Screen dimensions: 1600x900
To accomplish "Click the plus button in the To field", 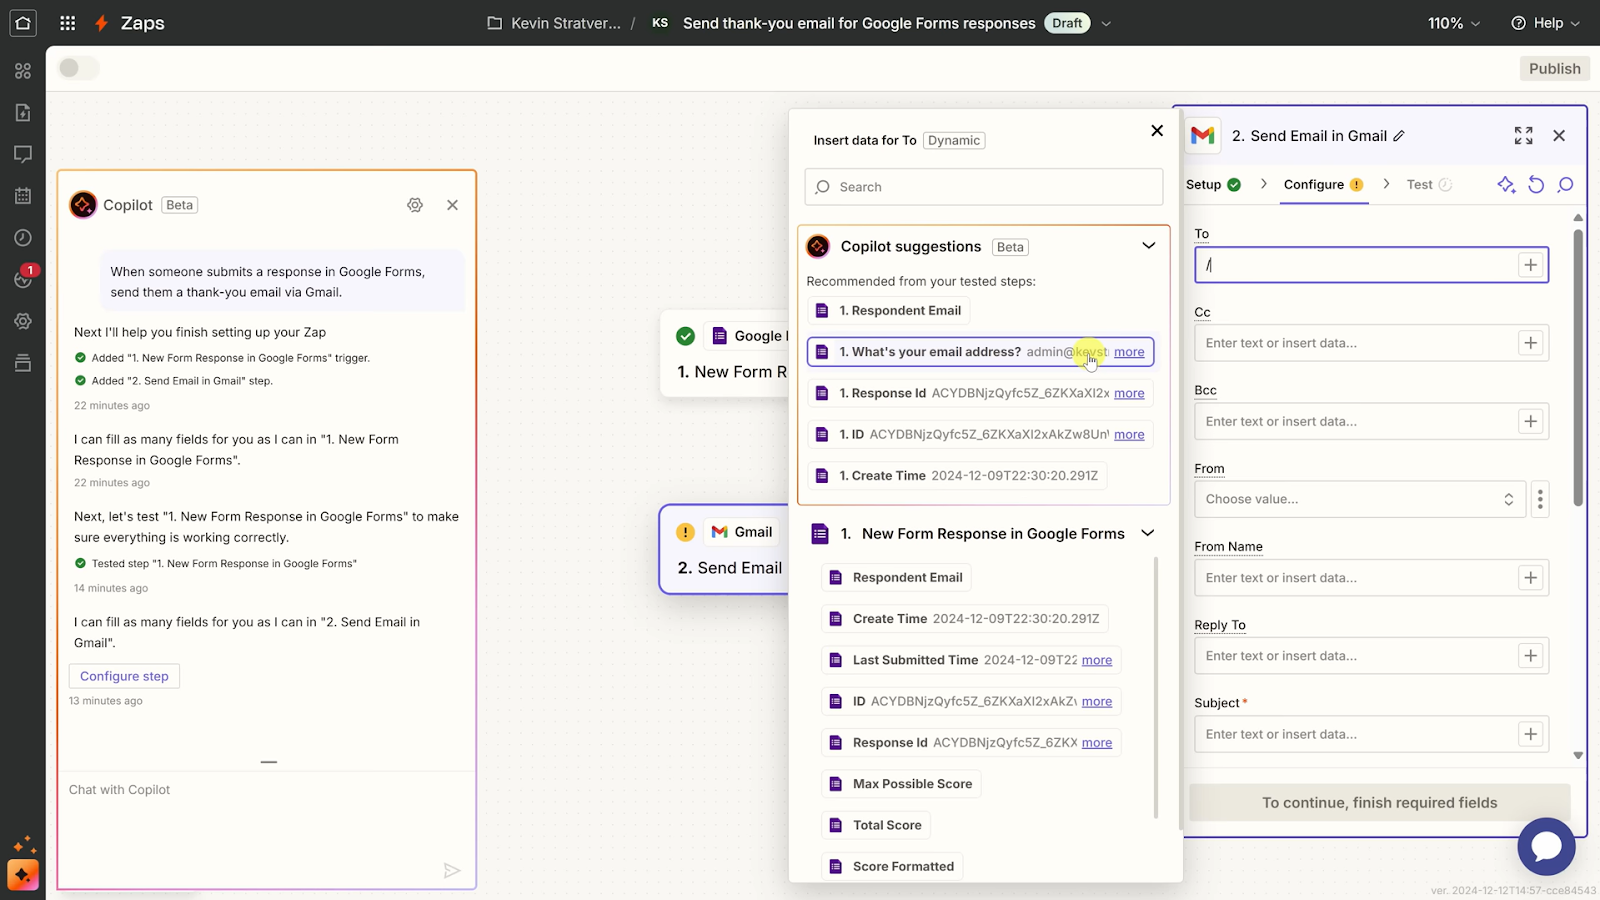I will point(1530,265).
